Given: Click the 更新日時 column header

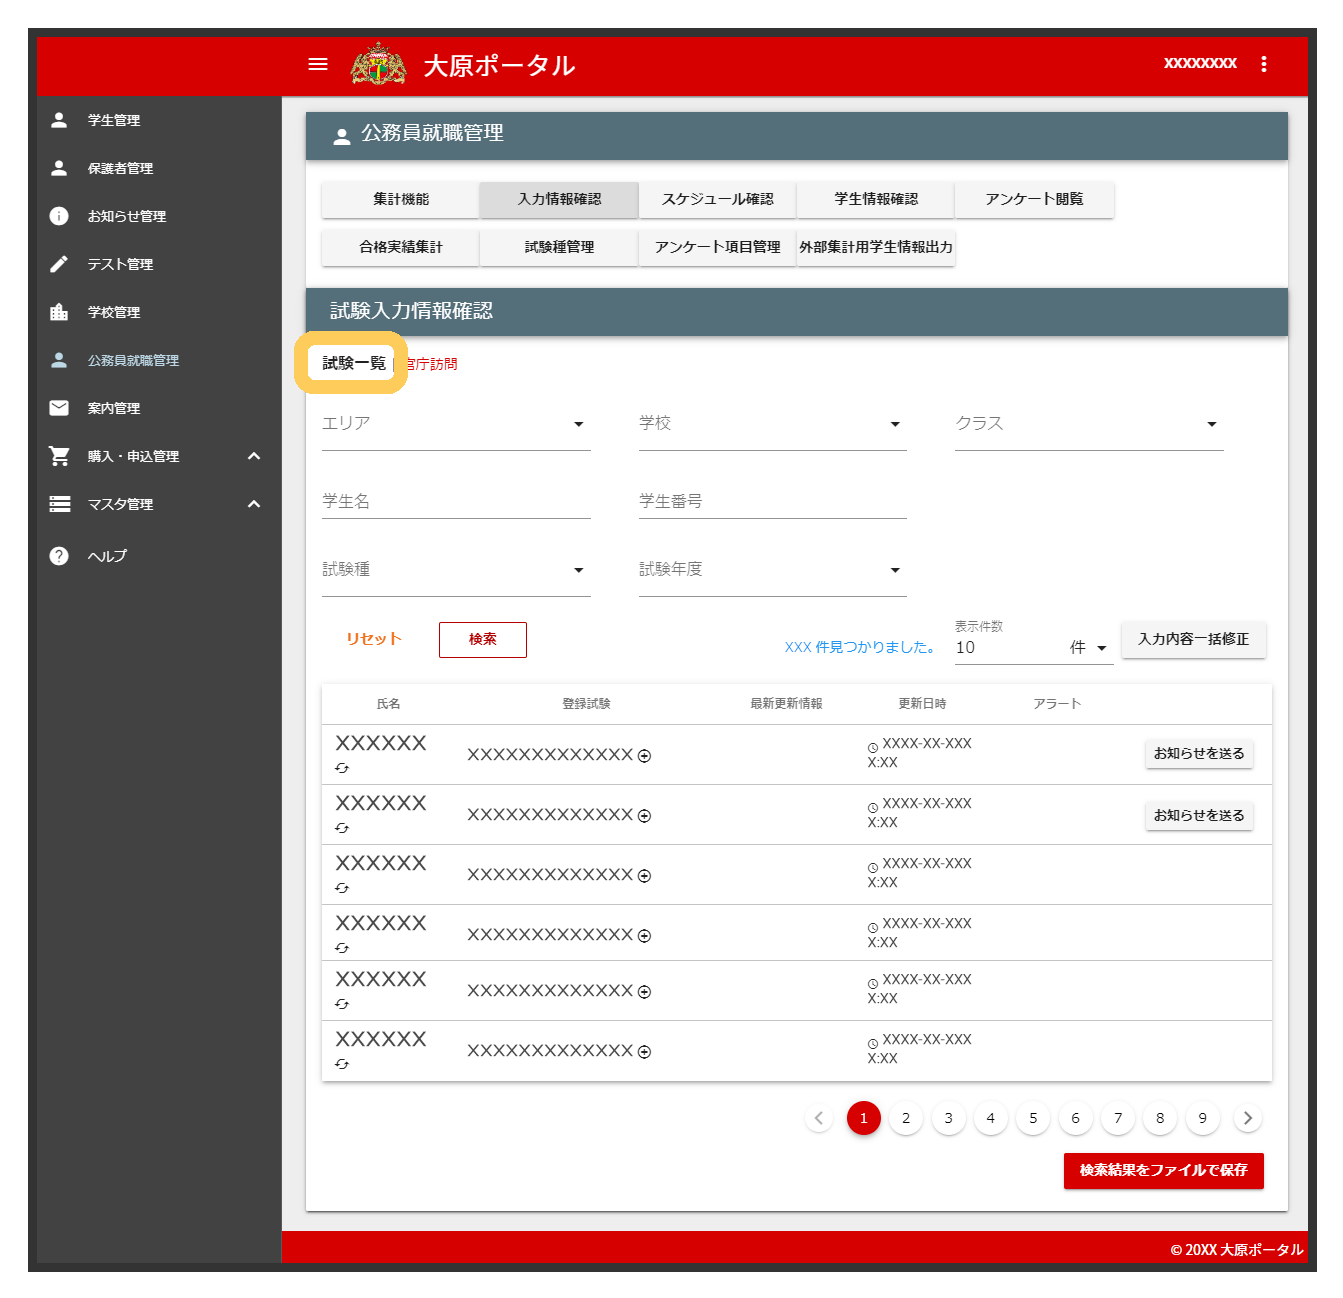Looking at the screenshot, I should click(922, 704).
